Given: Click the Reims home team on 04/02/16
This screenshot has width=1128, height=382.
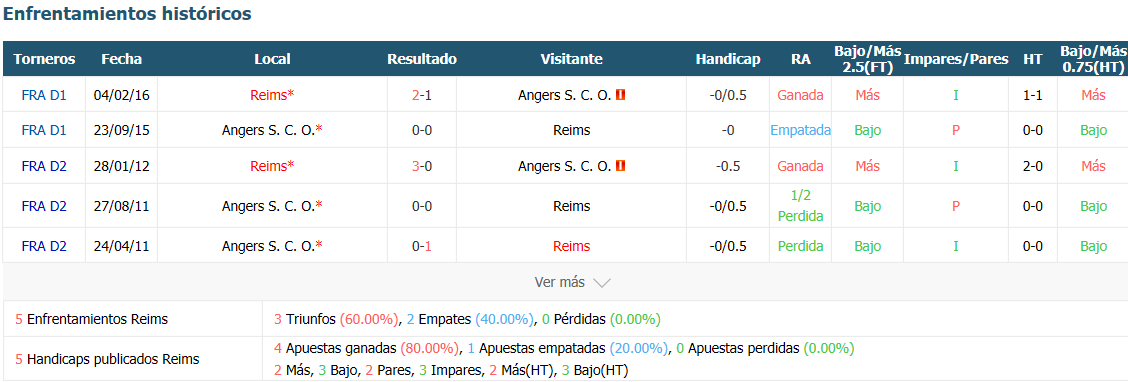Looking at the screenshot, I should point(272,94).
